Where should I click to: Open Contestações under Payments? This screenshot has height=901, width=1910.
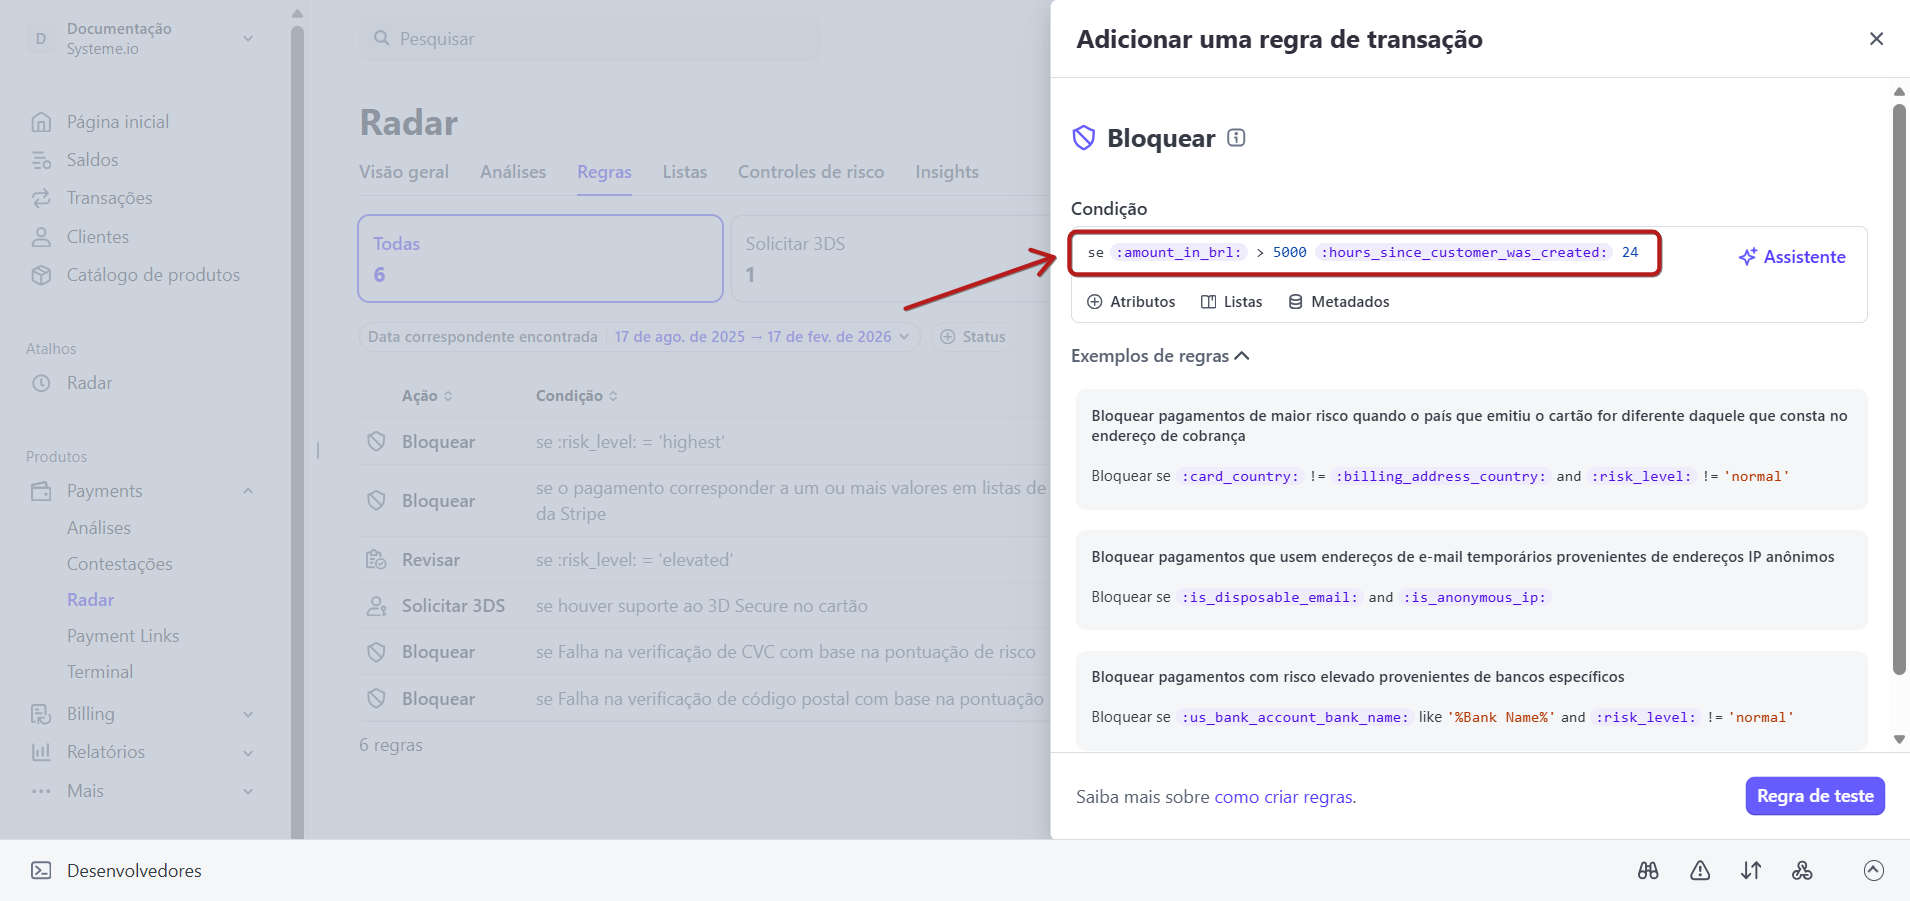[x=120, y=564]
